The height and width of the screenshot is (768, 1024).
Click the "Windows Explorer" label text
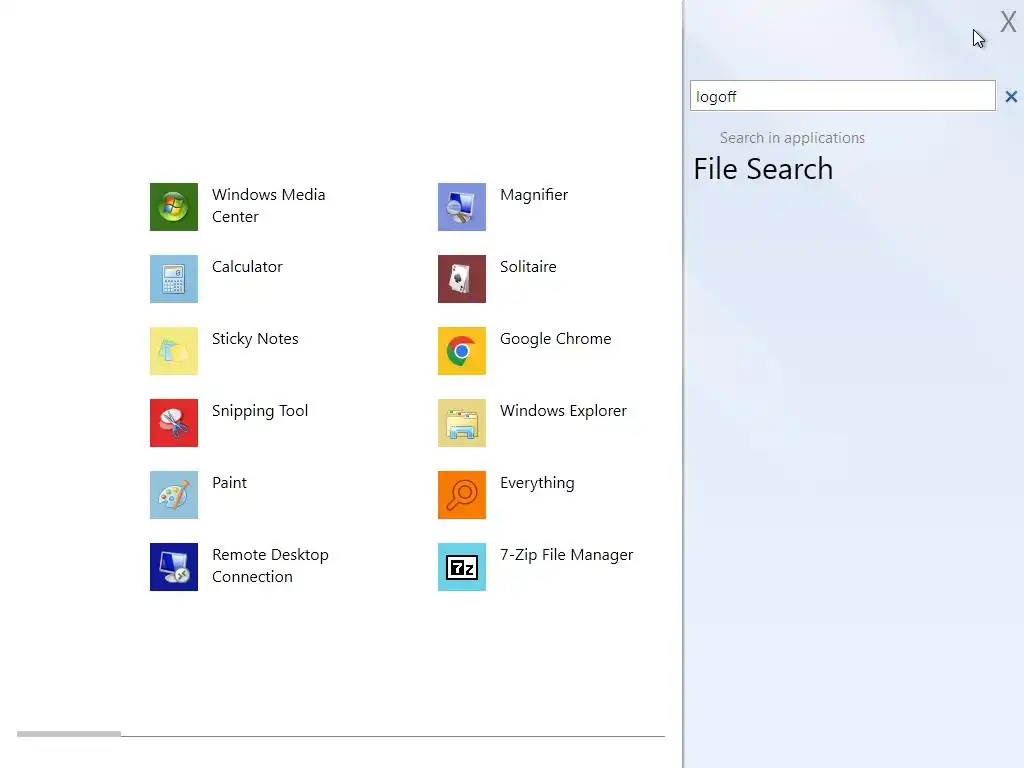point(563,411)
